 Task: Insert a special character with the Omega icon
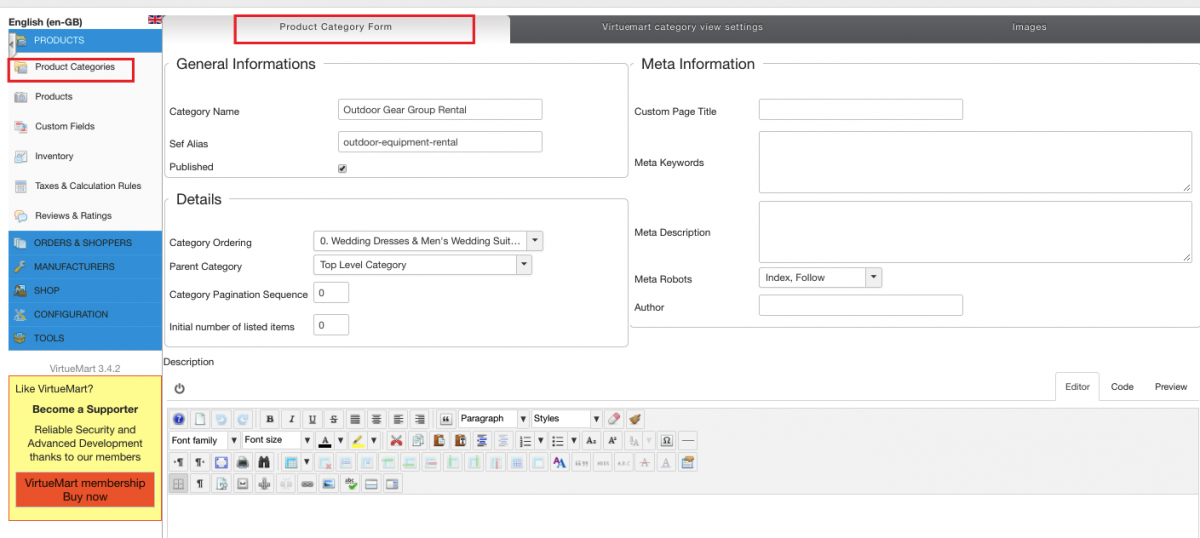tap(667, 440)
